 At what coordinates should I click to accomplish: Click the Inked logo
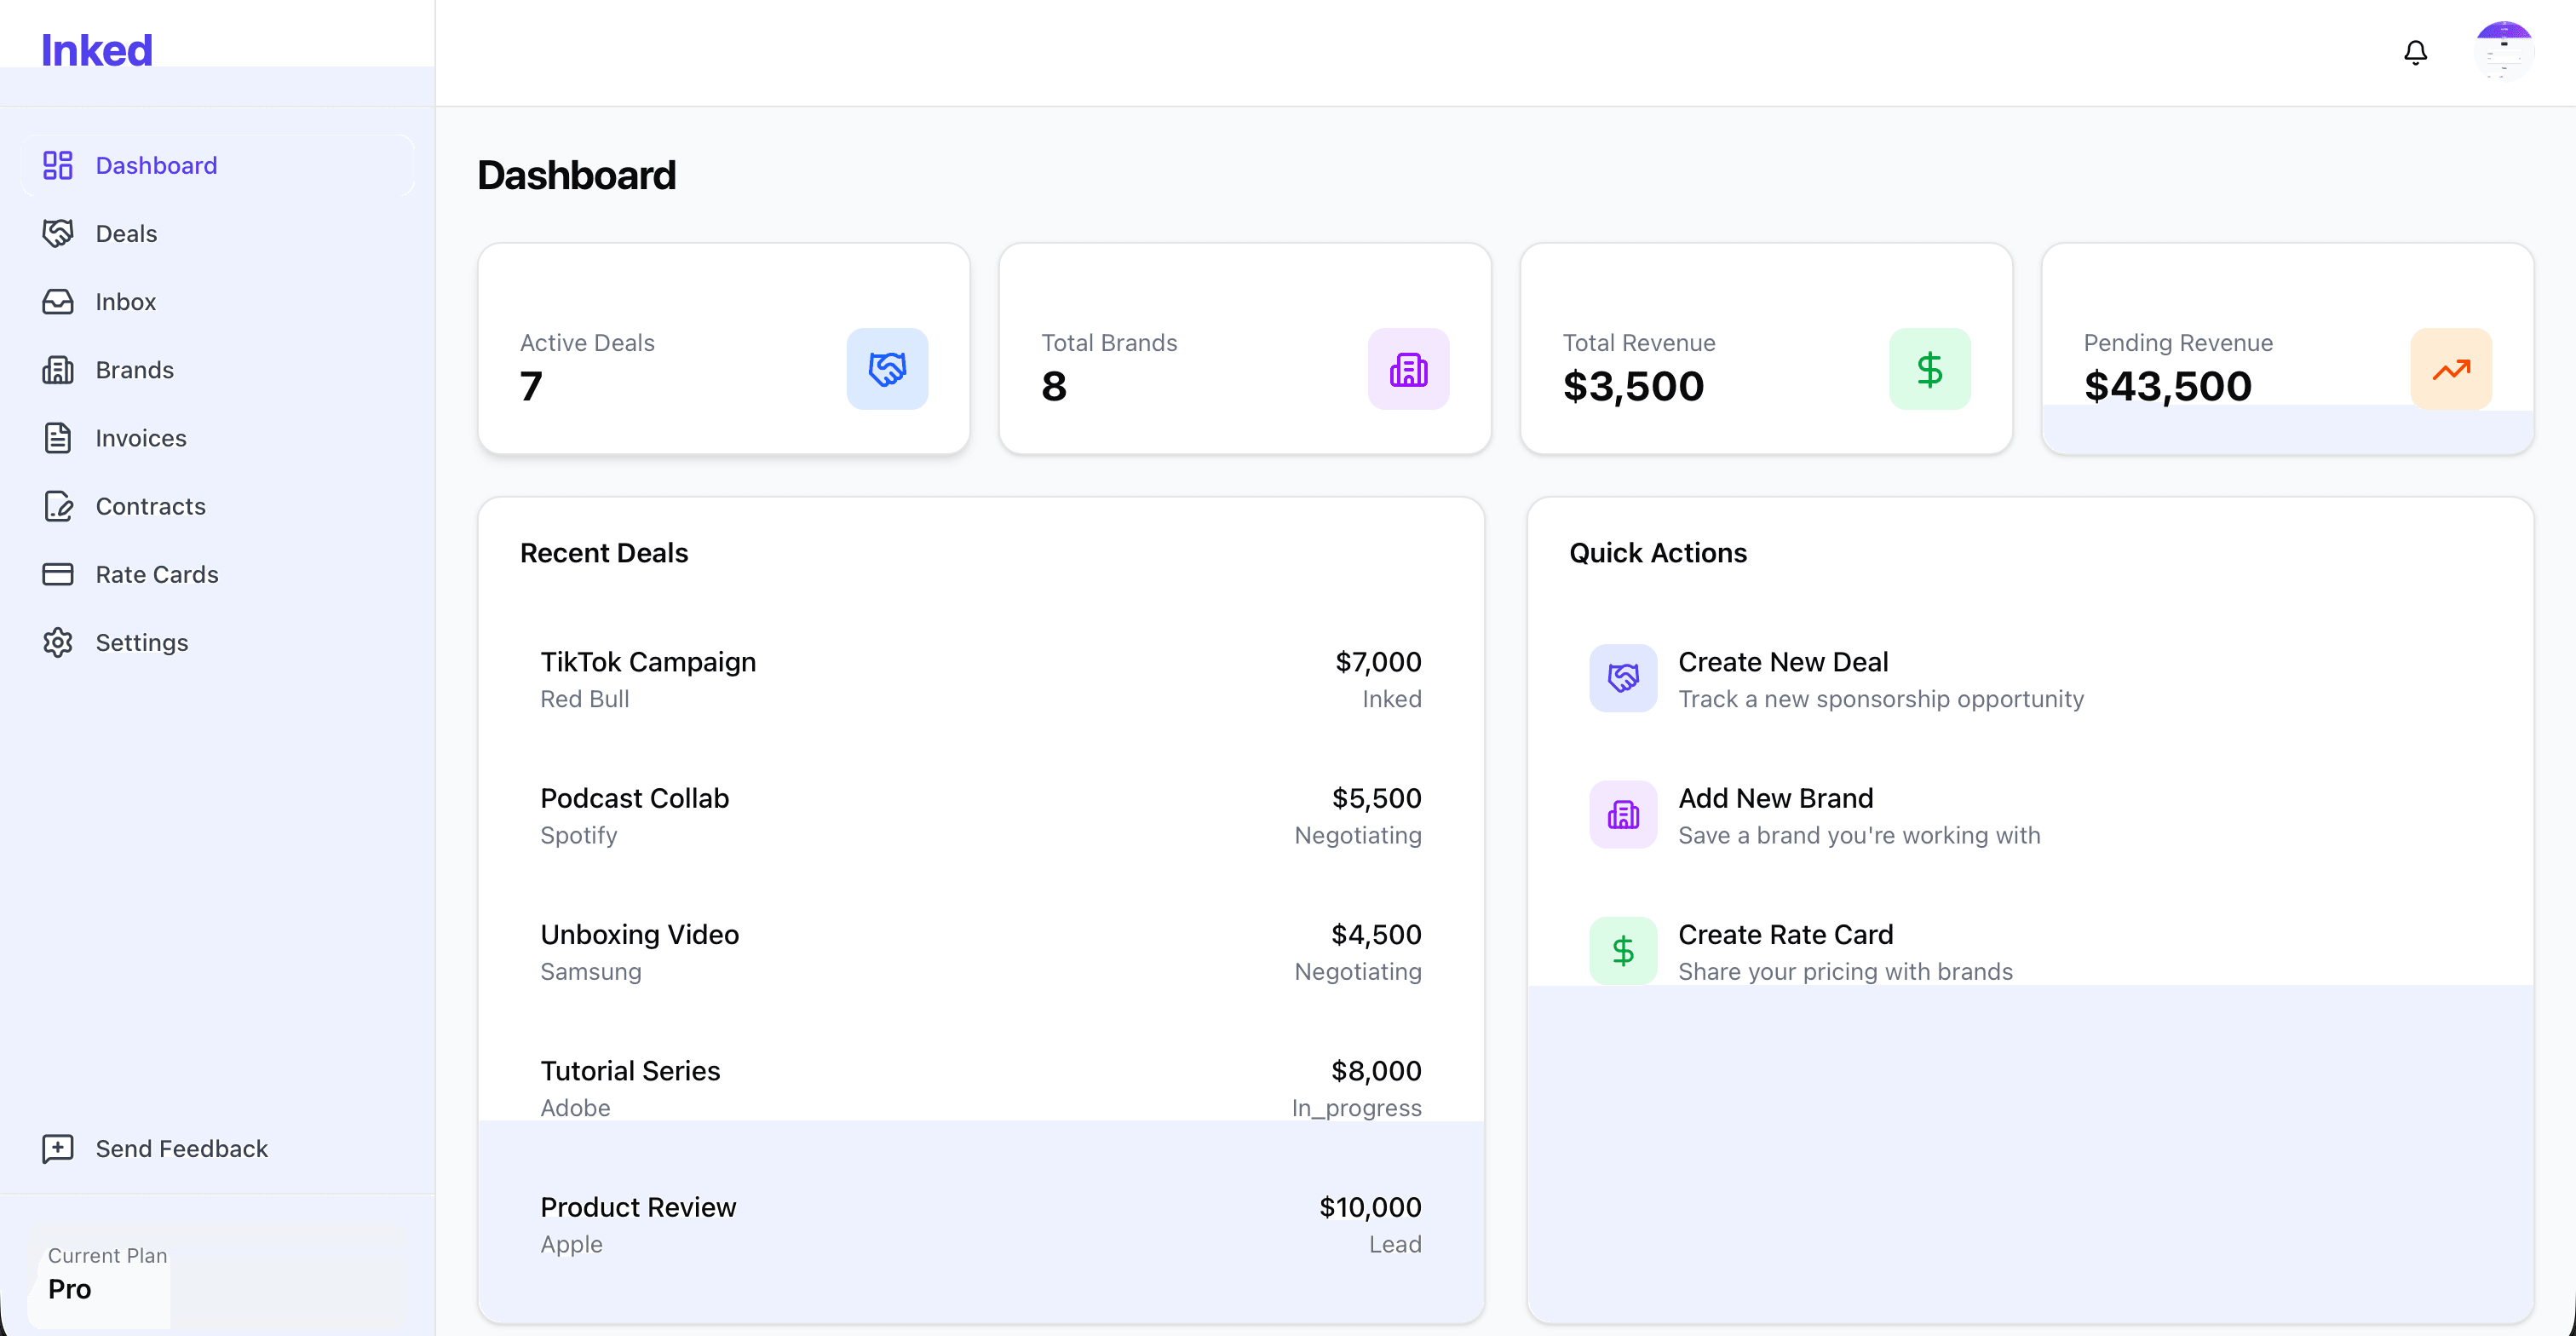(97, 49)
